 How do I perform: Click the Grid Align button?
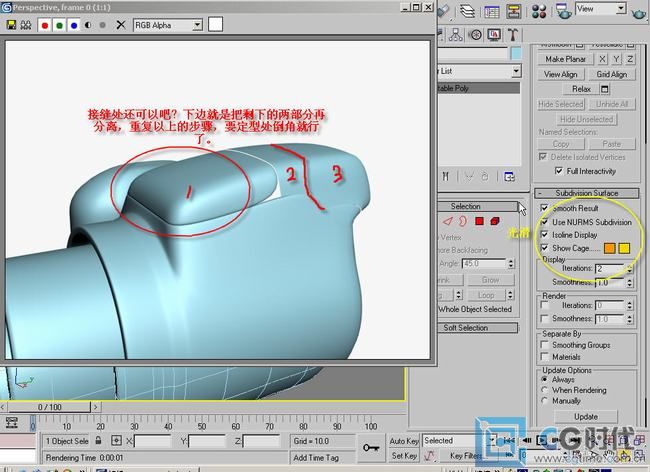click(611, 75)
